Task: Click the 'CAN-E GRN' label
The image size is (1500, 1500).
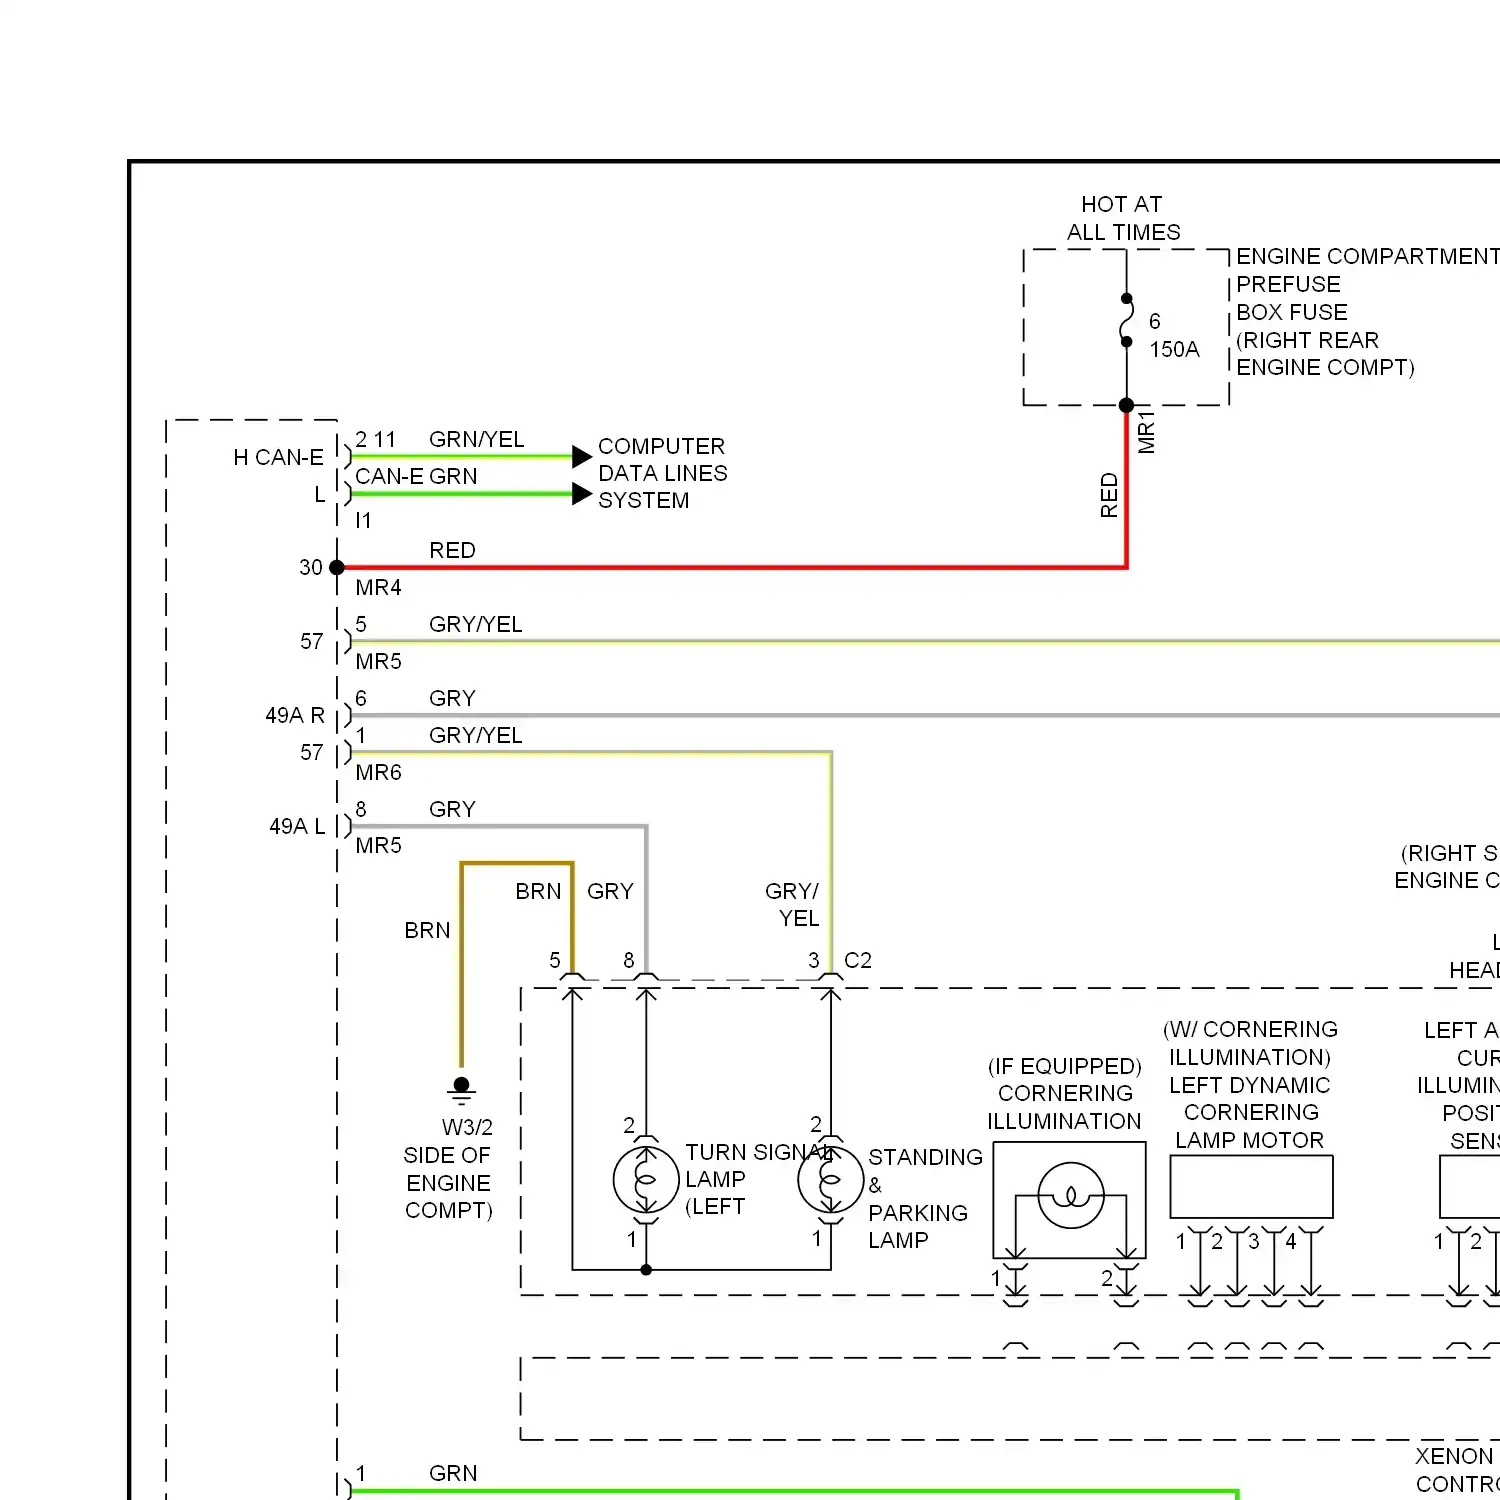Action: tap(416, 476)
